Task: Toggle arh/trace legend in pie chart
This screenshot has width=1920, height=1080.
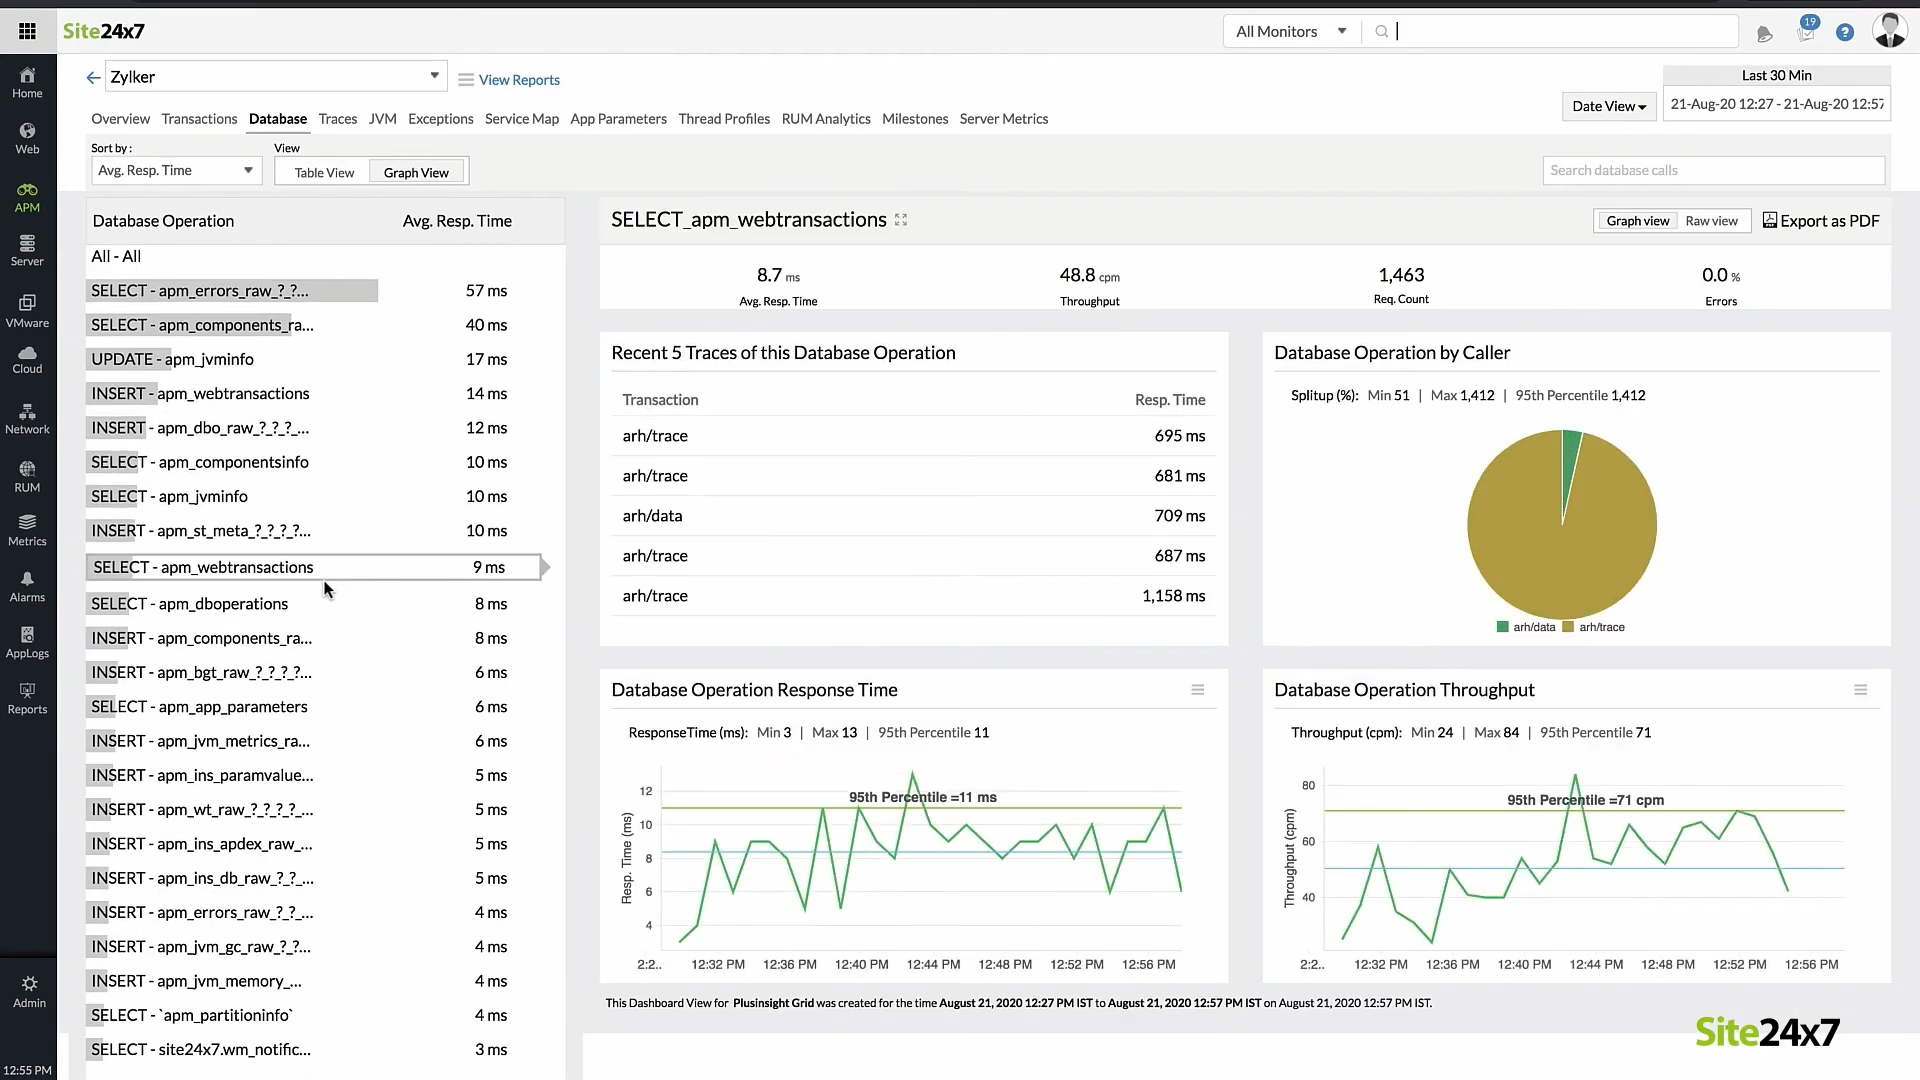Action: 1594,627
